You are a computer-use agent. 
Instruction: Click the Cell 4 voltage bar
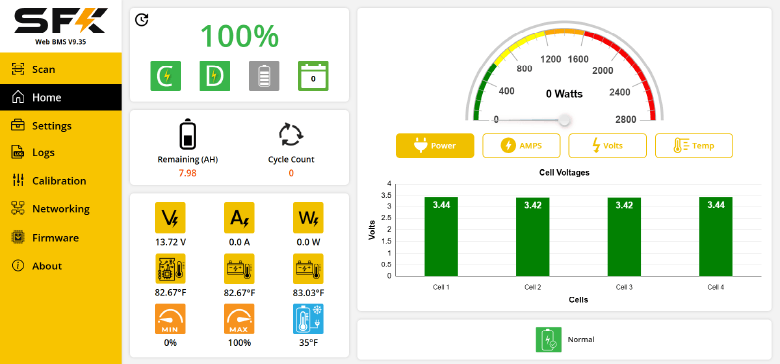click(716, 237)
